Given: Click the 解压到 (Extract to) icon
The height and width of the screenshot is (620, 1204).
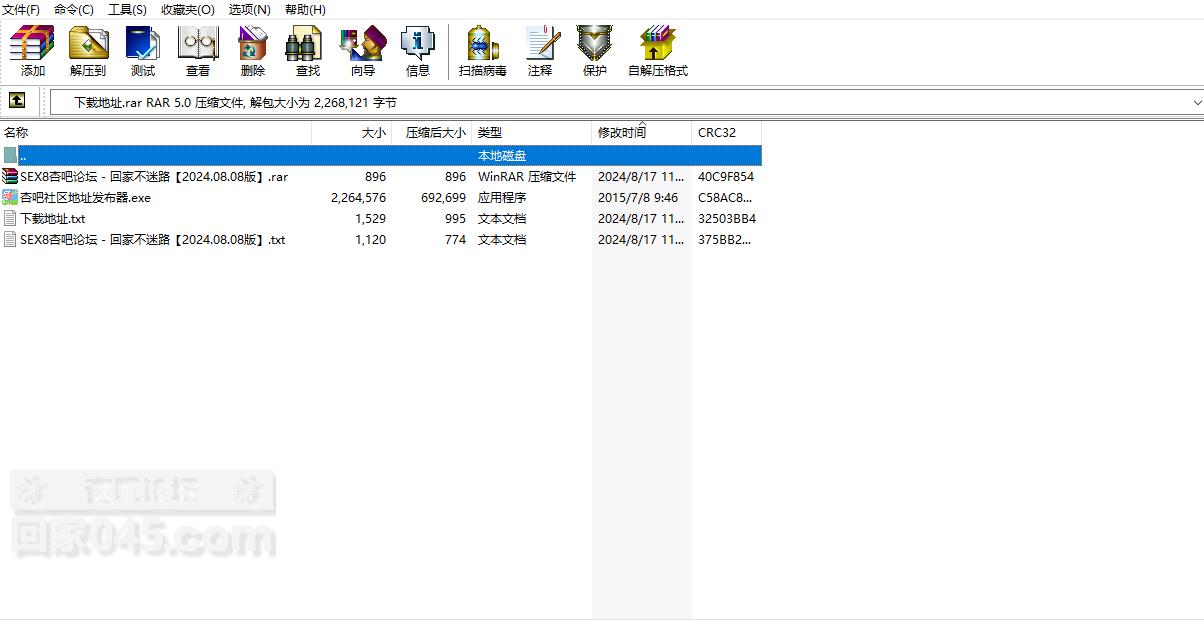Looking at the screenshot, I should [x=88, y=46].
